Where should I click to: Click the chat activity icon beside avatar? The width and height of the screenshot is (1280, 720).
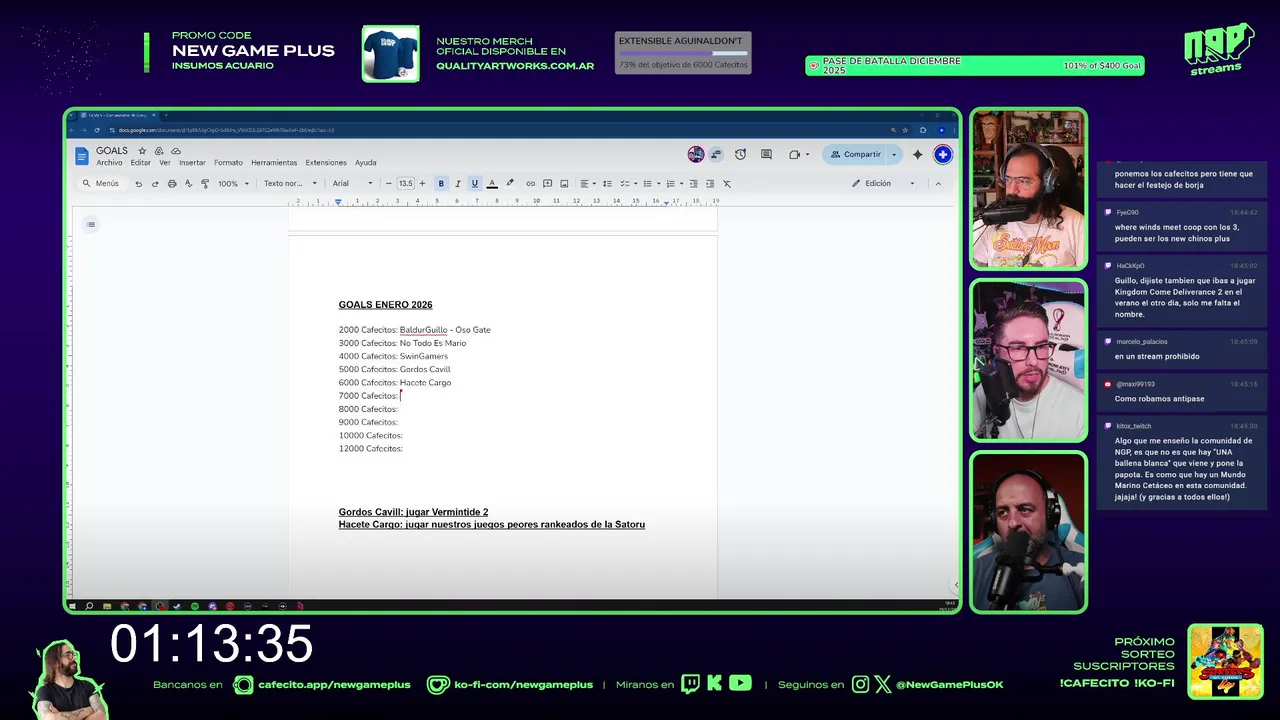click(716, 154)
